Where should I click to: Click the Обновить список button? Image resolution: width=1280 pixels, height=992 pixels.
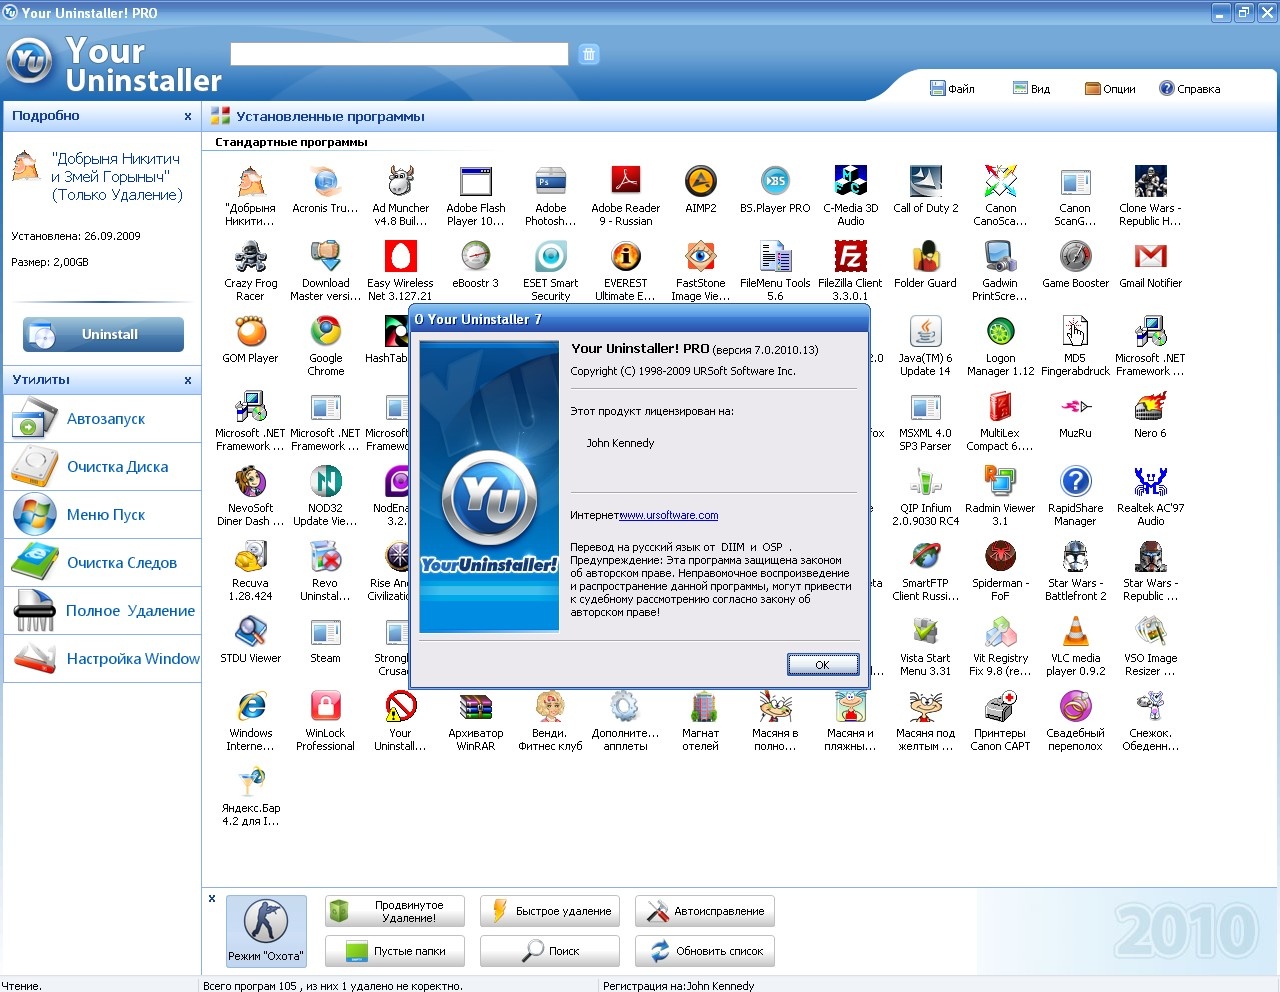click(x=705, y=951)
